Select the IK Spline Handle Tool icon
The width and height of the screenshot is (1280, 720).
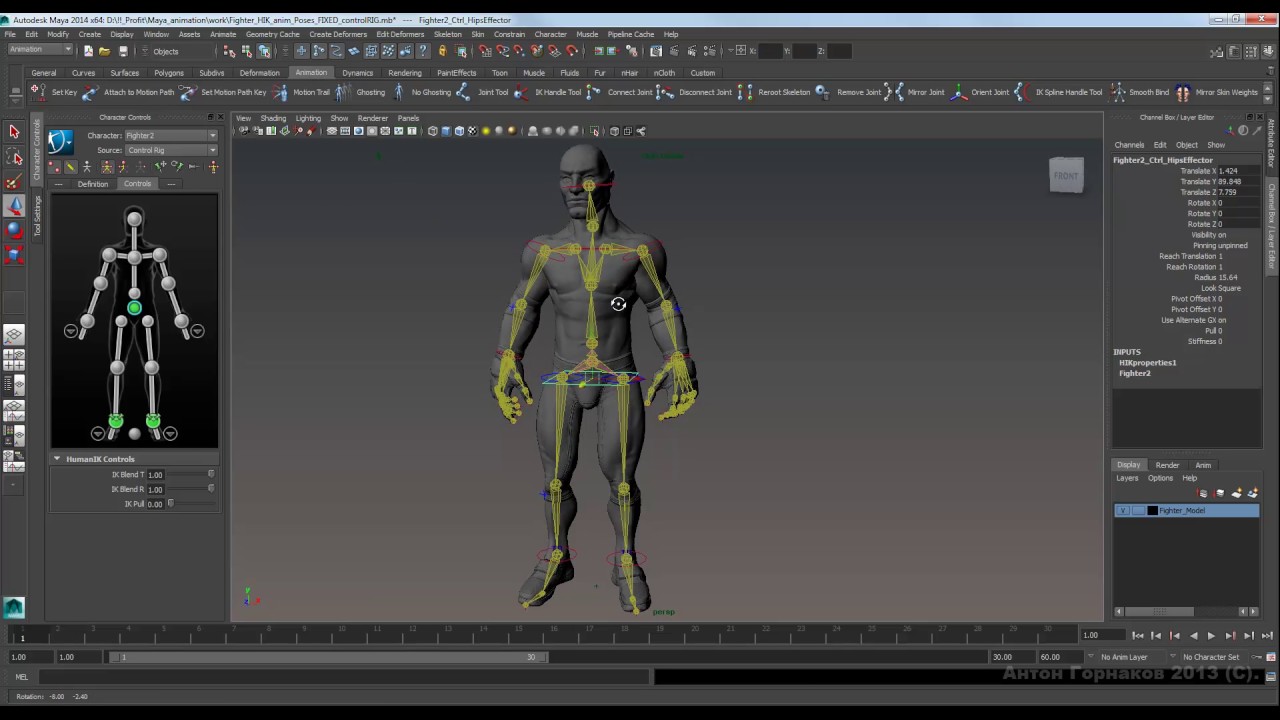coord(1021,92)
